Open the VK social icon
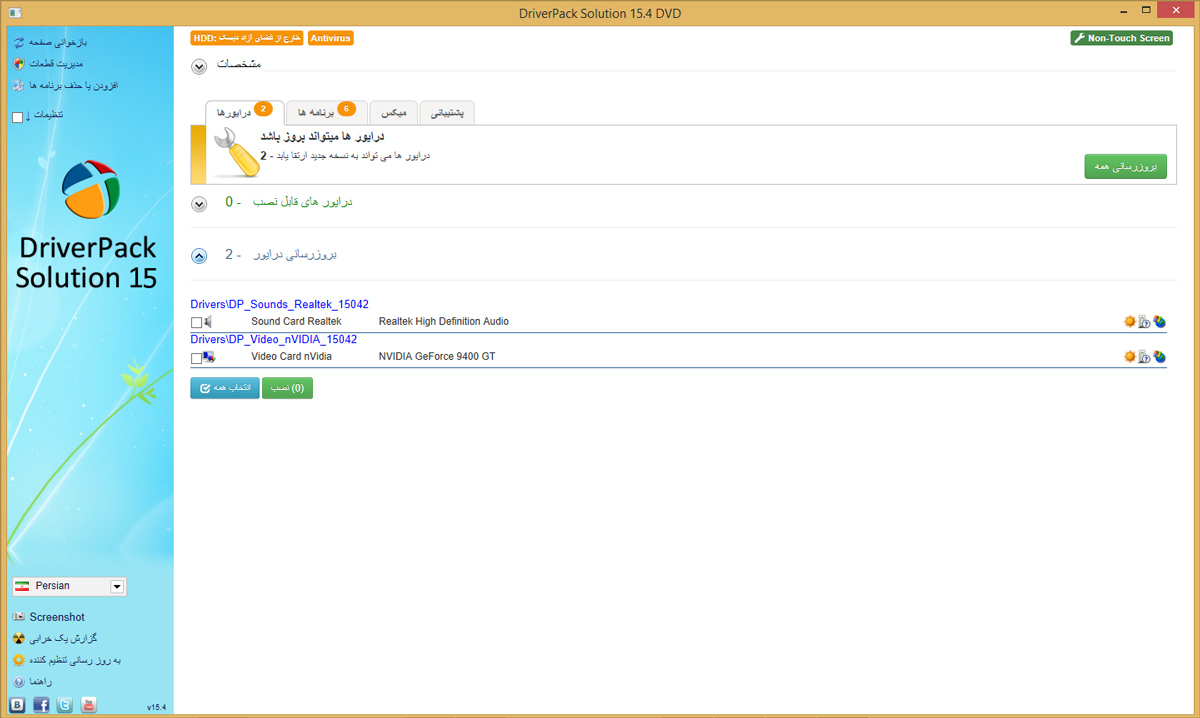This screenshot has height=718, width=1200. 17,705
